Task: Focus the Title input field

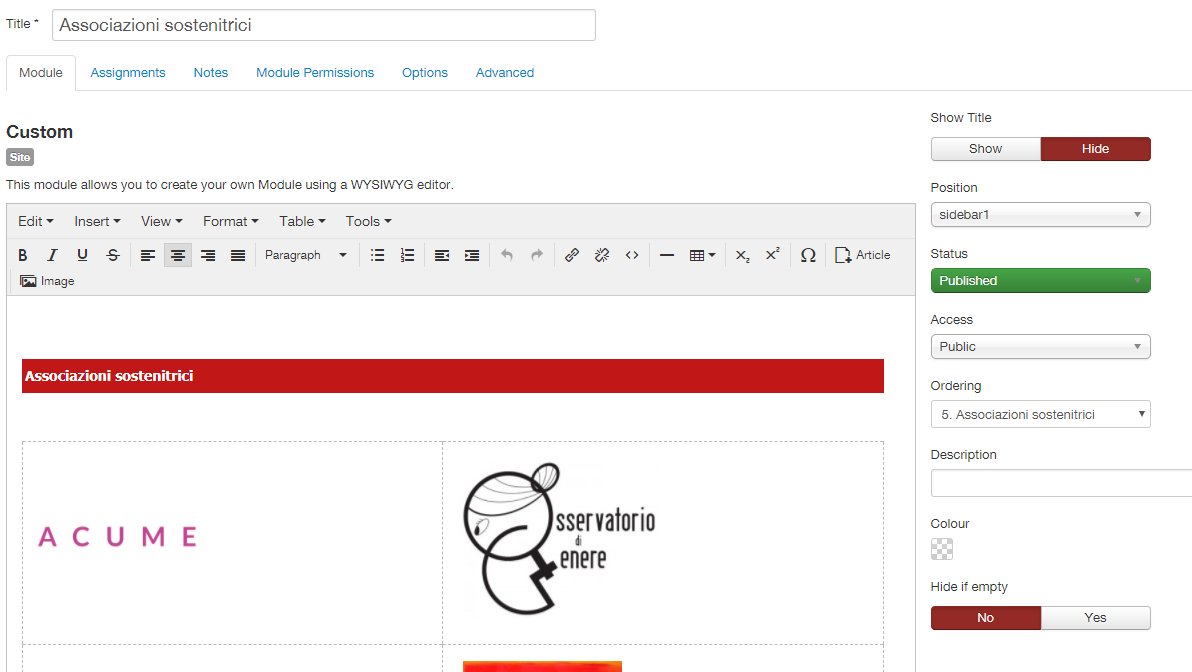Action: [324, 25]
